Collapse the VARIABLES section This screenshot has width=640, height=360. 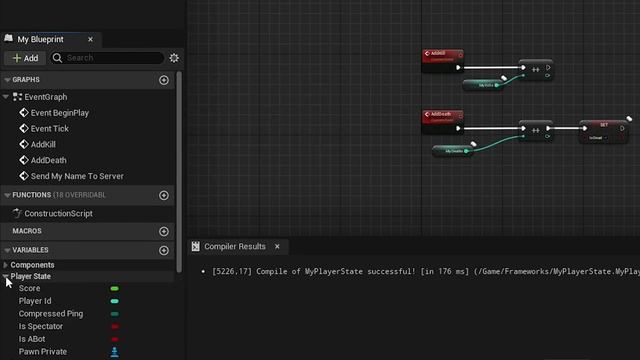coord(7,250)
